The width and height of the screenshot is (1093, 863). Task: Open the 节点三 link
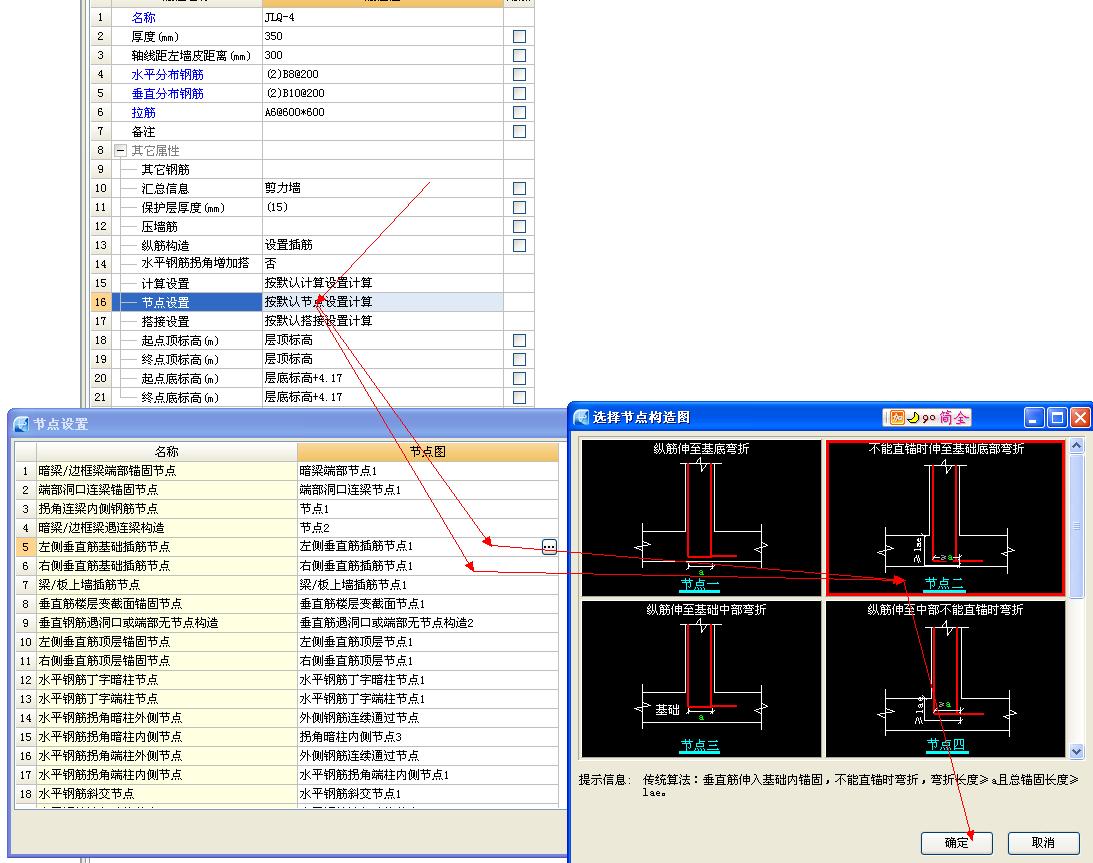[699, 745]
